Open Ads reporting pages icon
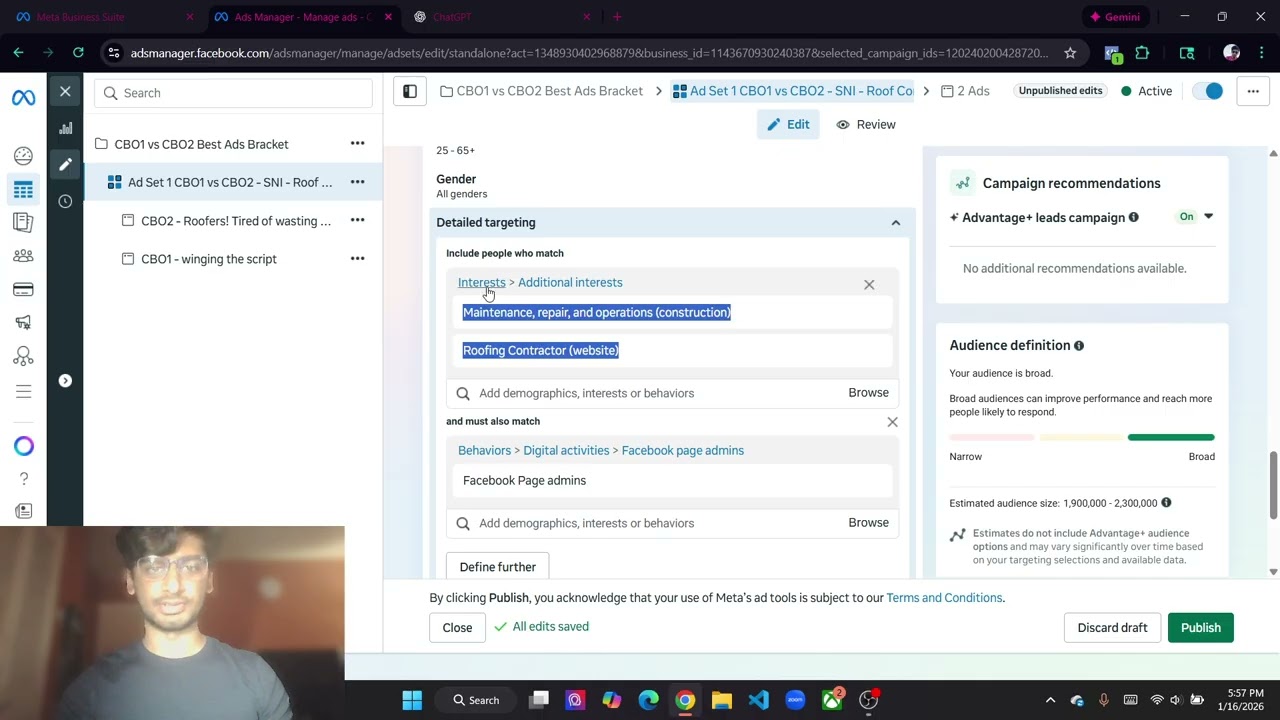The height and width of the screenshot is (720, 1280). coord(23,222)
